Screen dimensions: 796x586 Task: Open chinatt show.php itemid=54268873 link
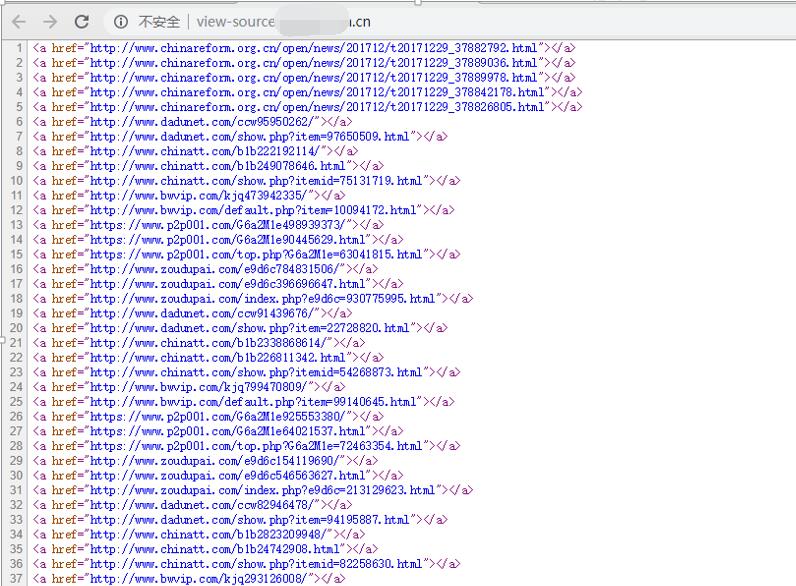(x=256, y=372)
